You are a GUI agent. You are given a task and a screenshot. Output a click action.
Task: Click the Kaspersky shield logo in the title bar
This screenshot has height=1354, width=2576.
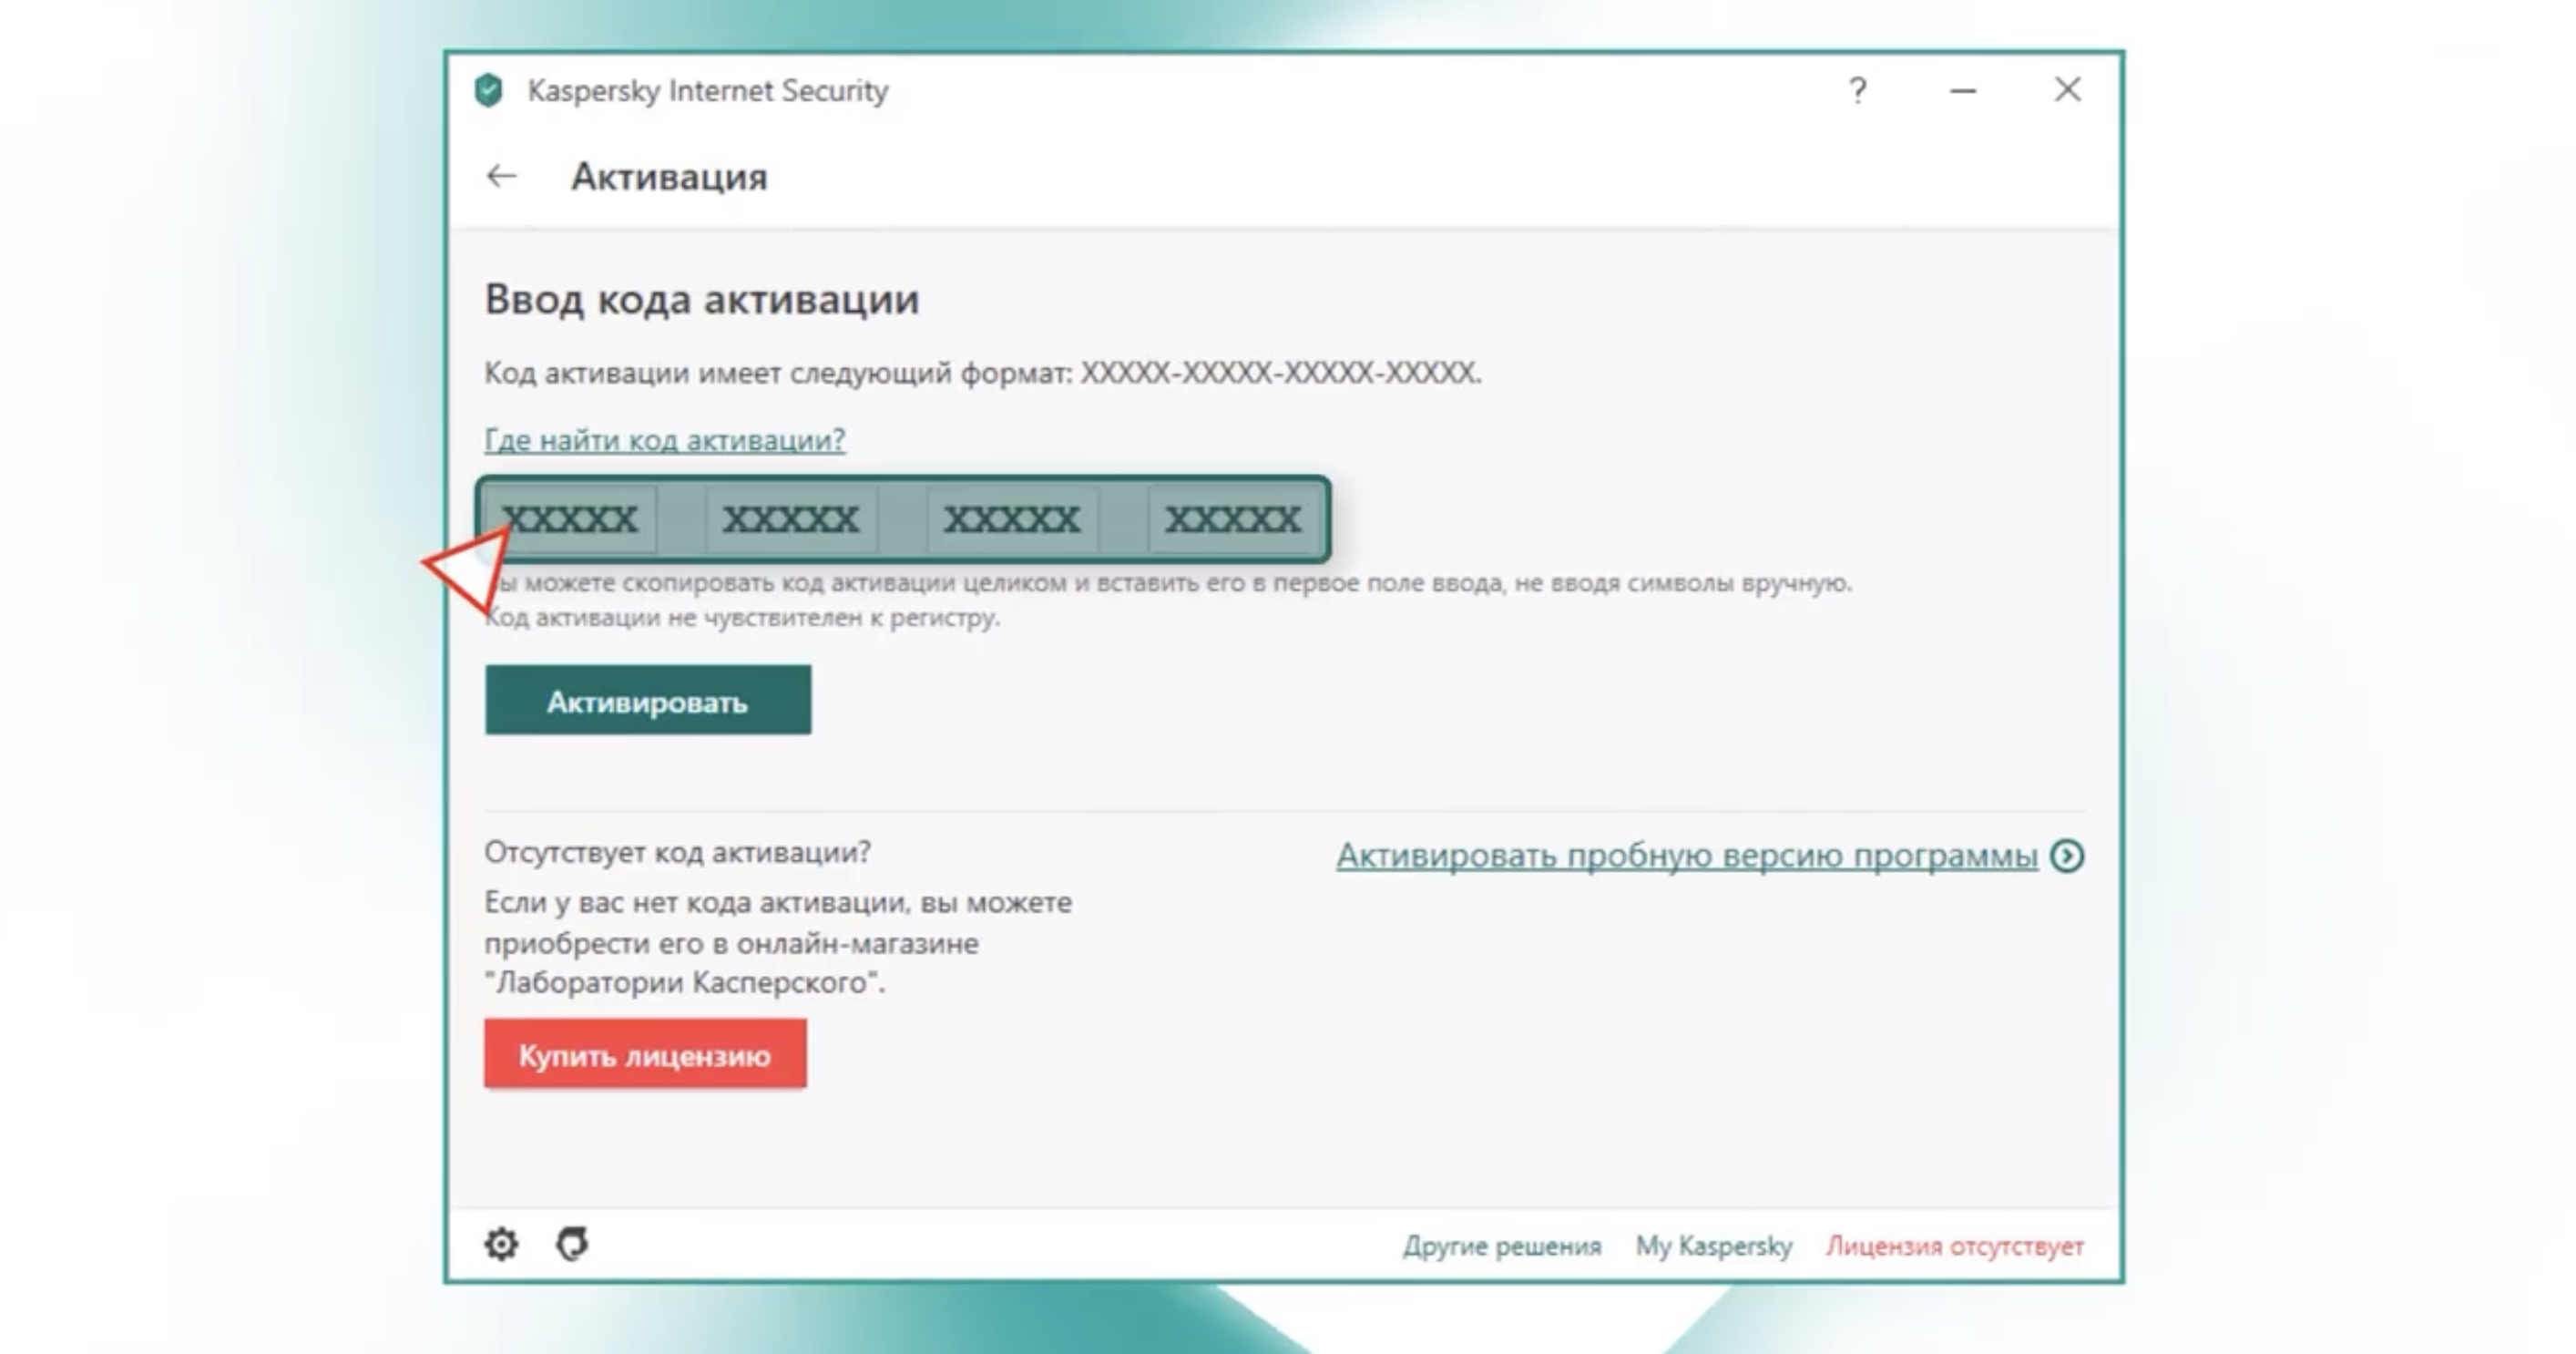[488, 90]
